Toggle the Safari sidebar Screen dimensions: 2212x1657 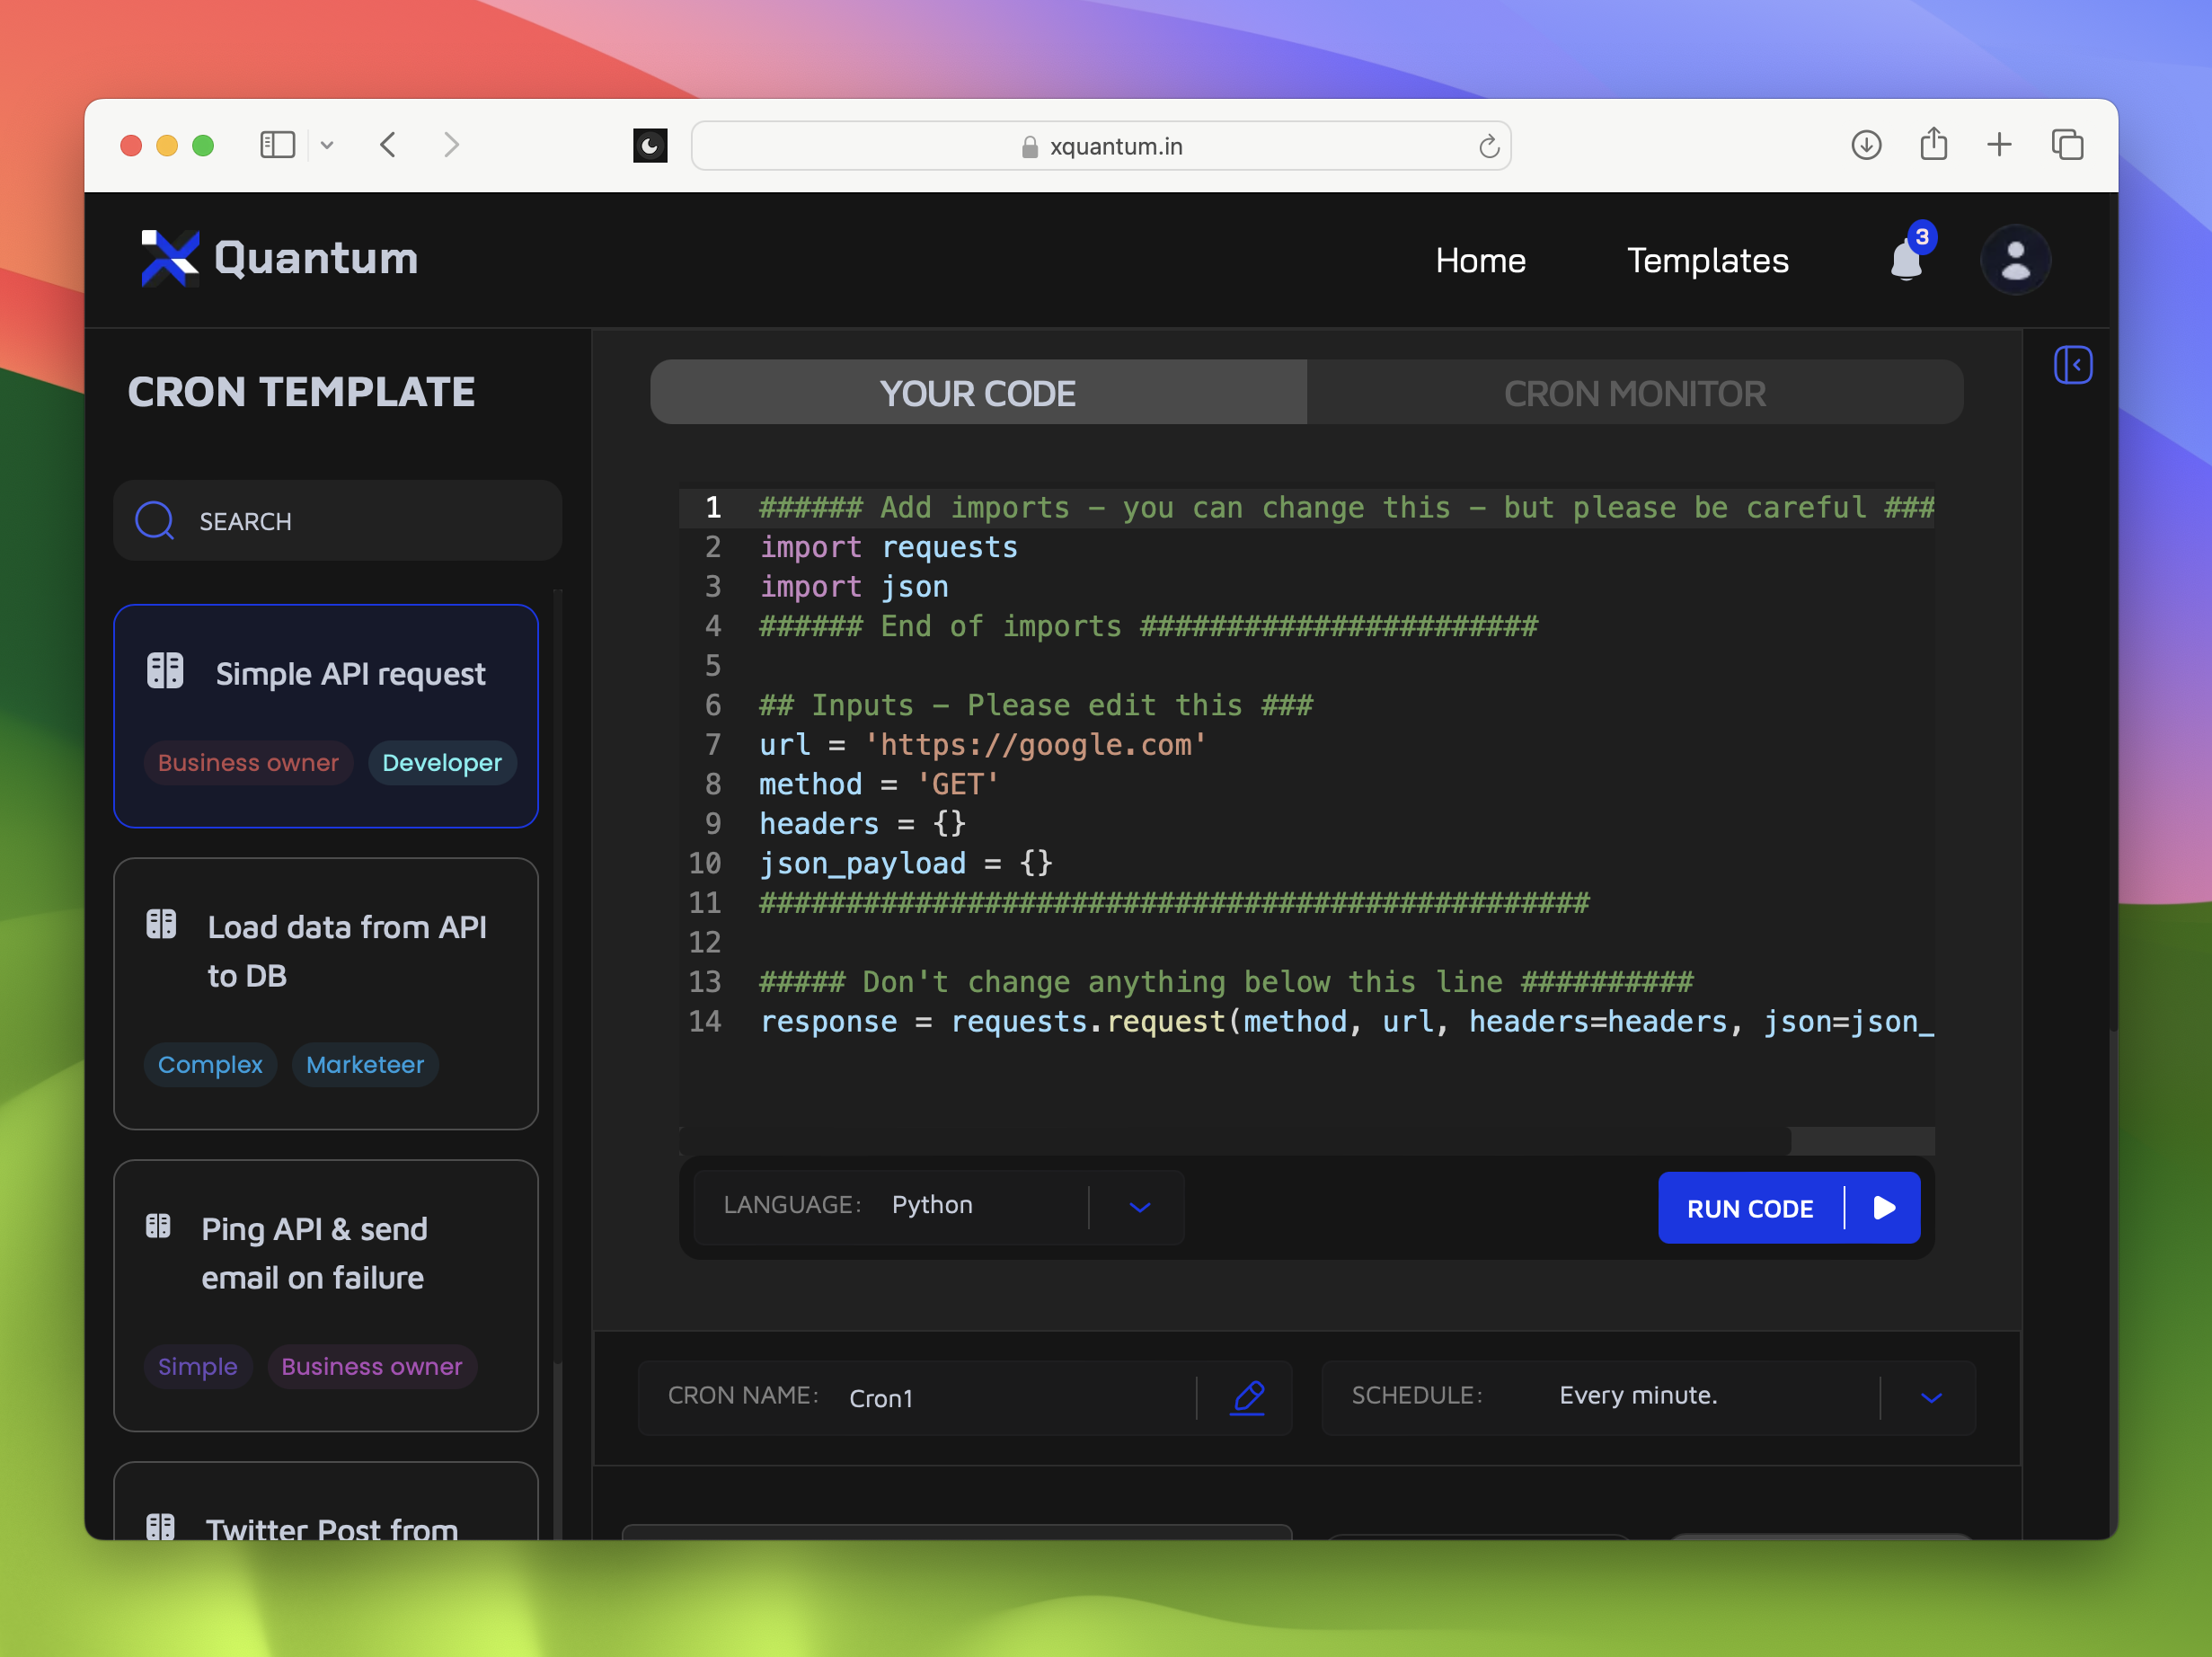277,145
